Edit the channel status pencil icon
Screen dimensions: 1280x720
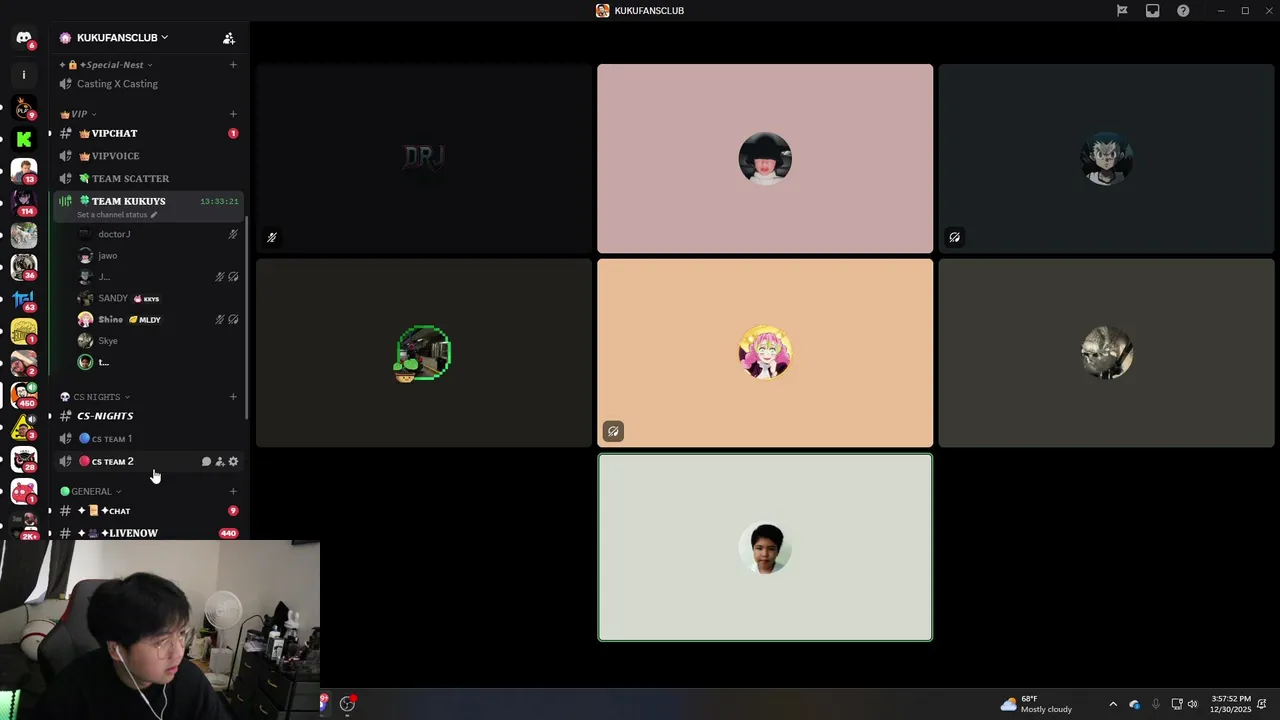153,215
